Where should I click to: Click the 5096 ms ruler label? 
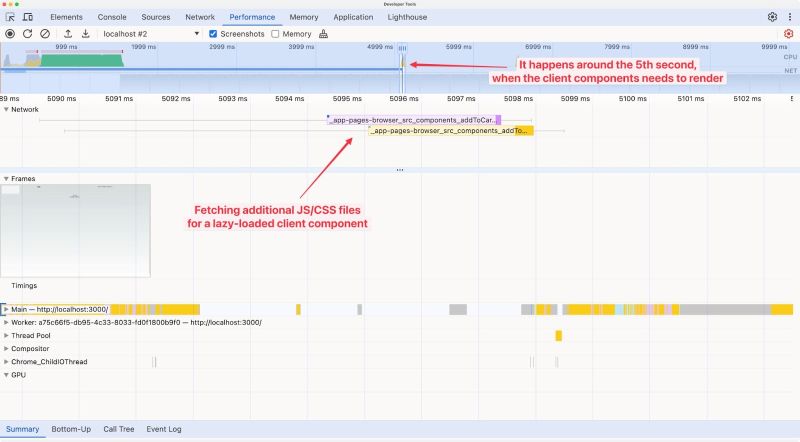pyautogui.click(x=404, y=99)
